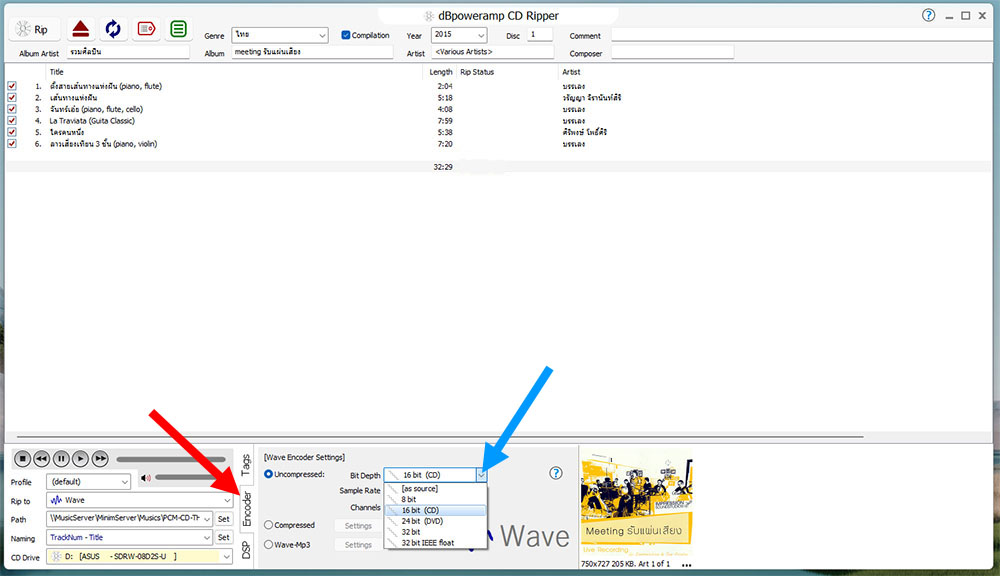Uncheck the track 4 La Traviata checkbox
This screenshot has height=576, width=1000.
(x=12, y=121)
